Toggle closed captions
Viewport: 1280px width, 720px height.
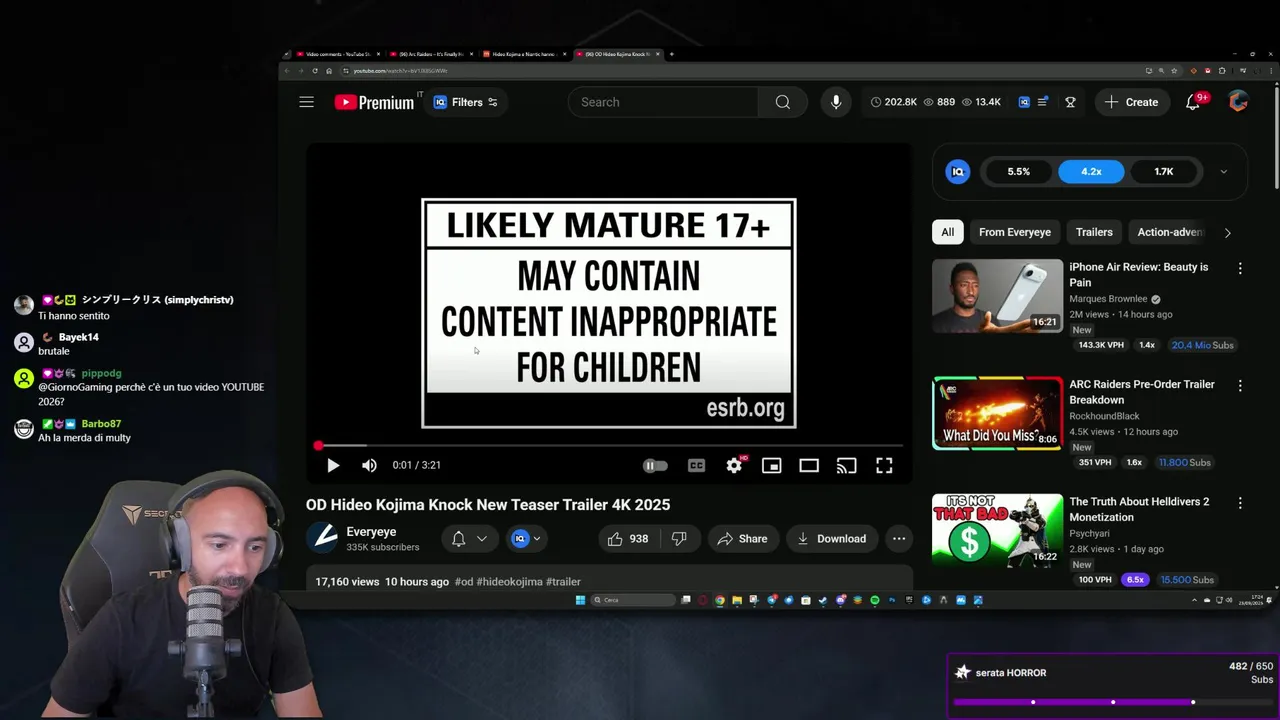click(x=696, y=465)
